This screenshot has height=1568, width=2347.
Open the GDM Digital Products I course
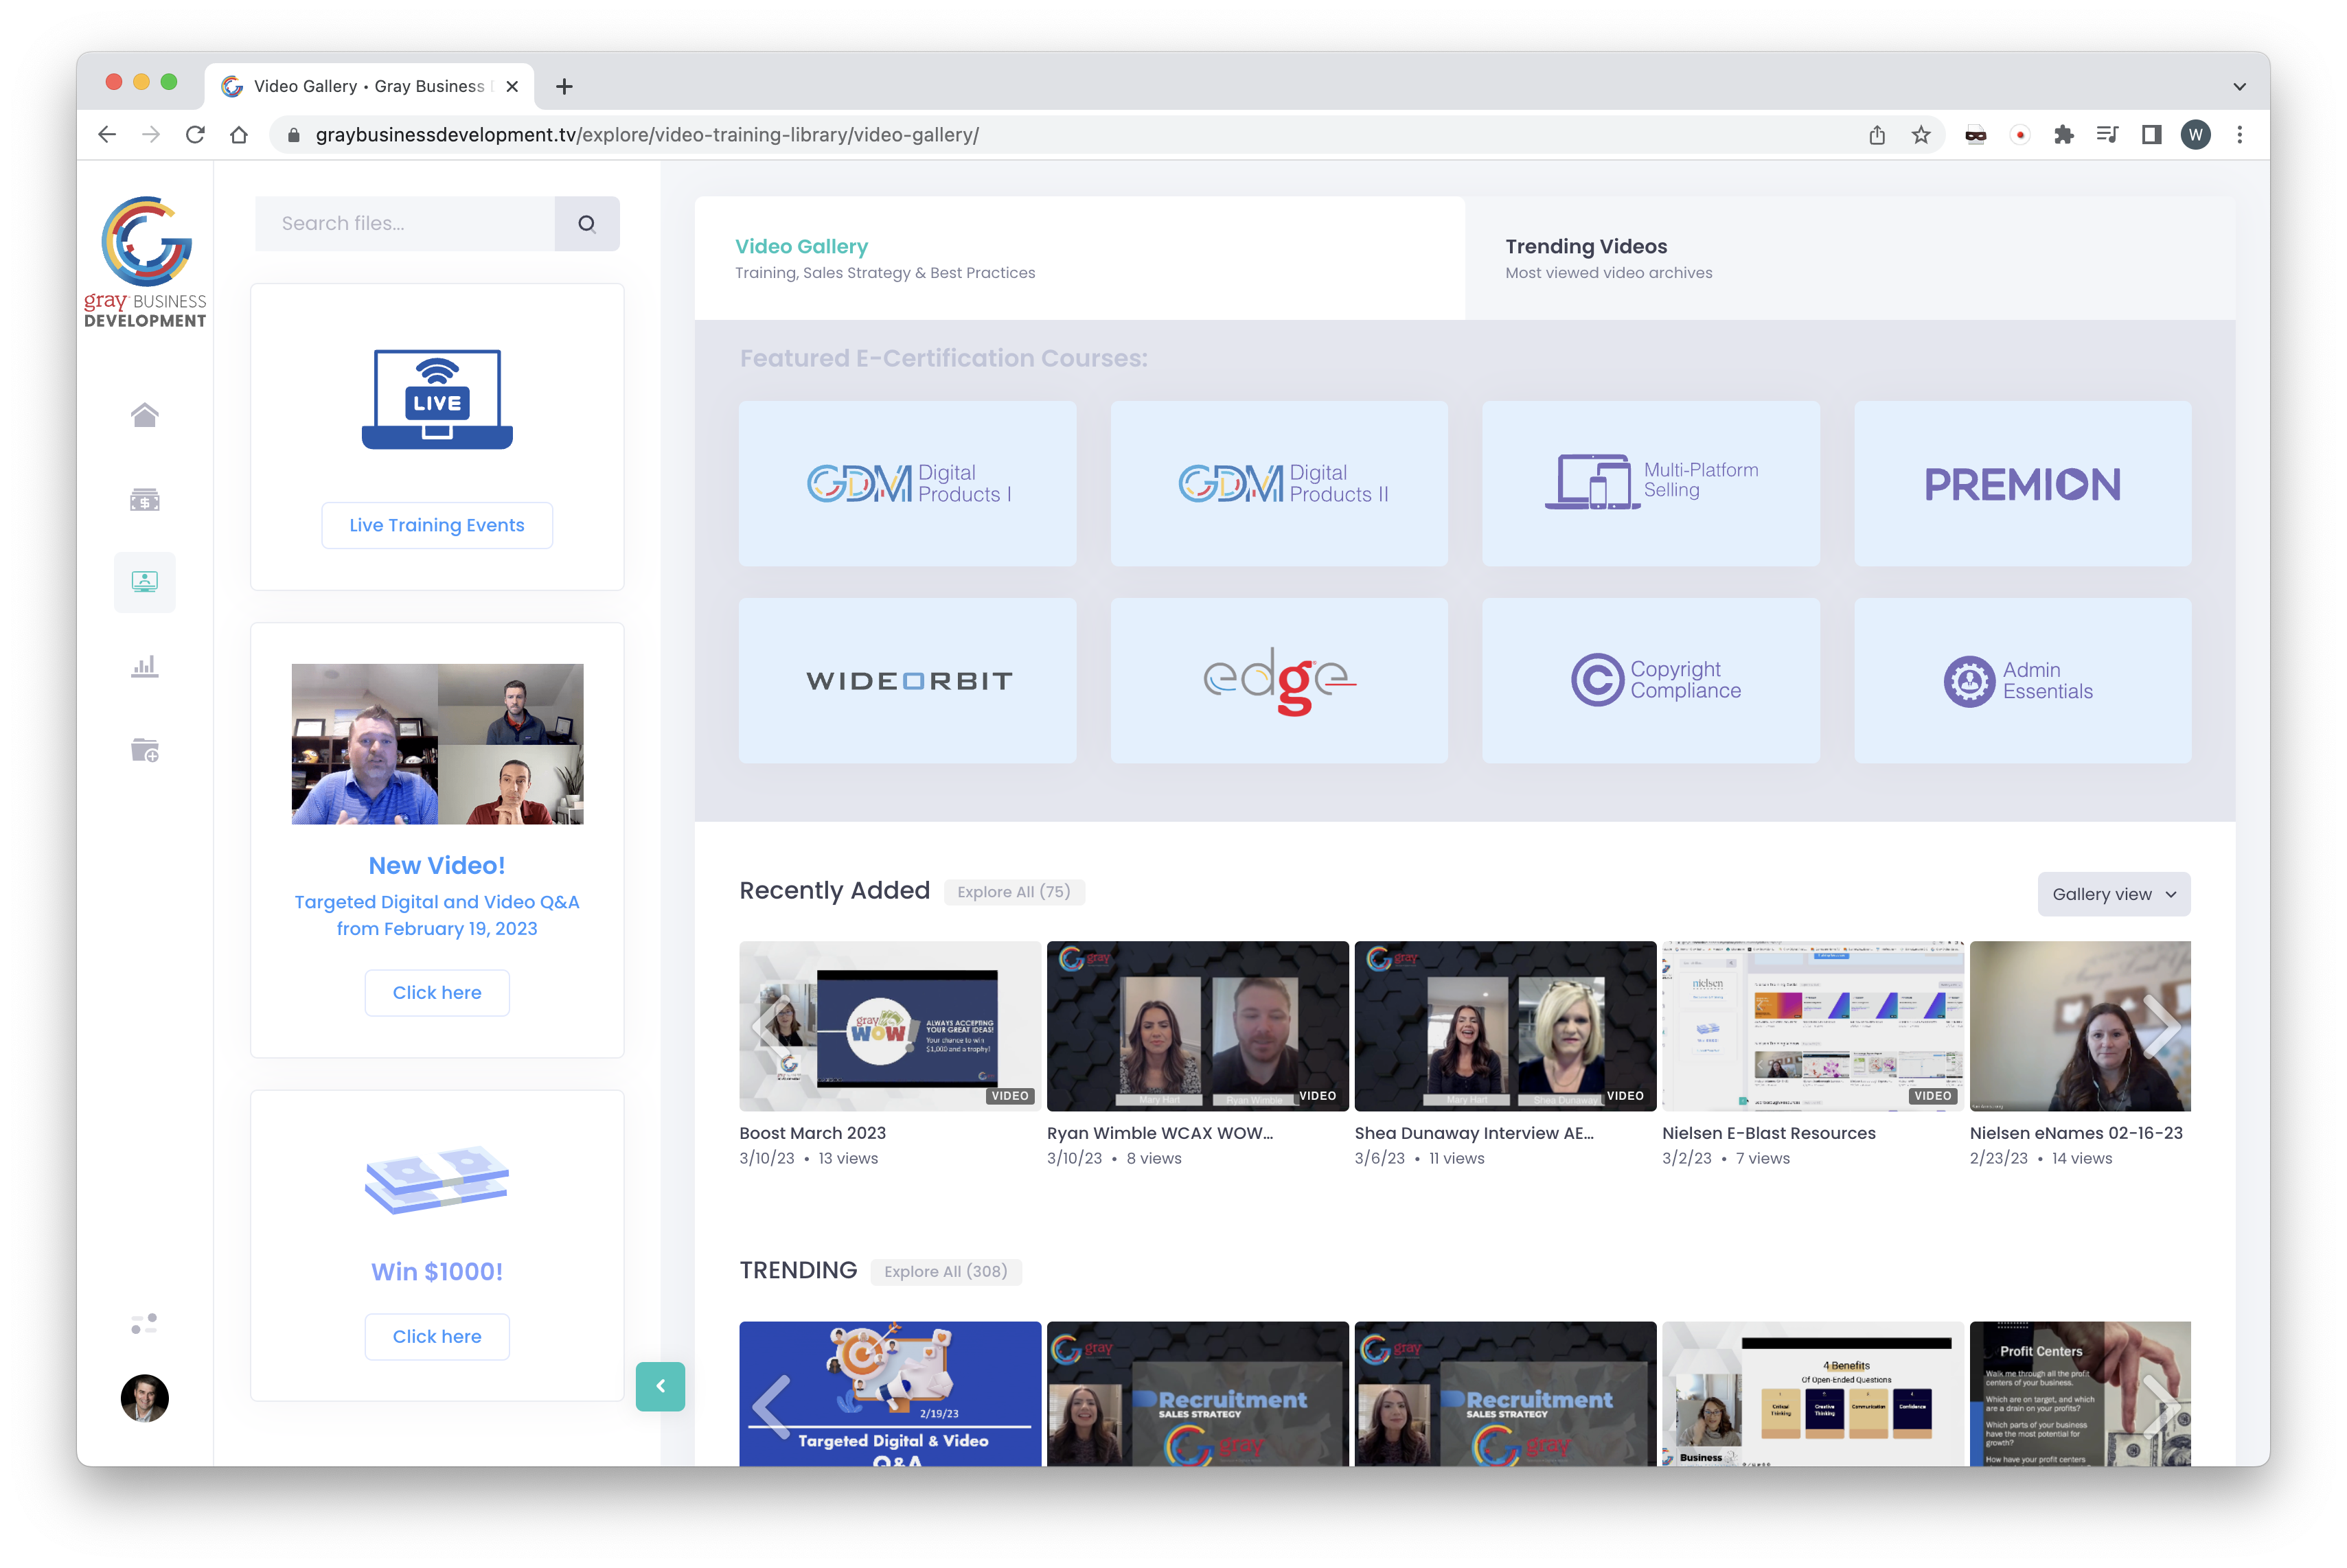[x=907, y=484]
